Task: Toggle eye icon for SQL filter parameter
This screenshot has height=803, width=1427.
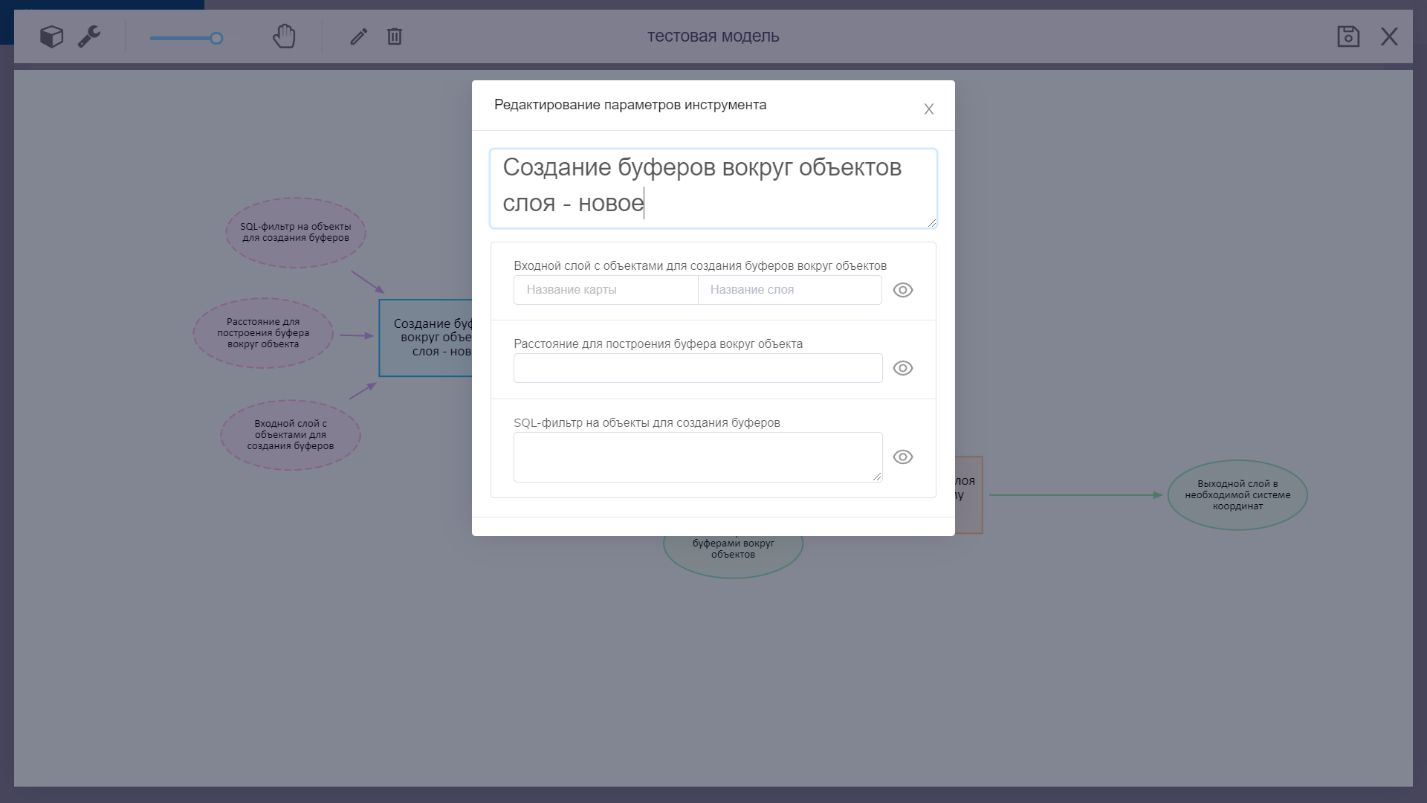Action: tap(903, 457)
